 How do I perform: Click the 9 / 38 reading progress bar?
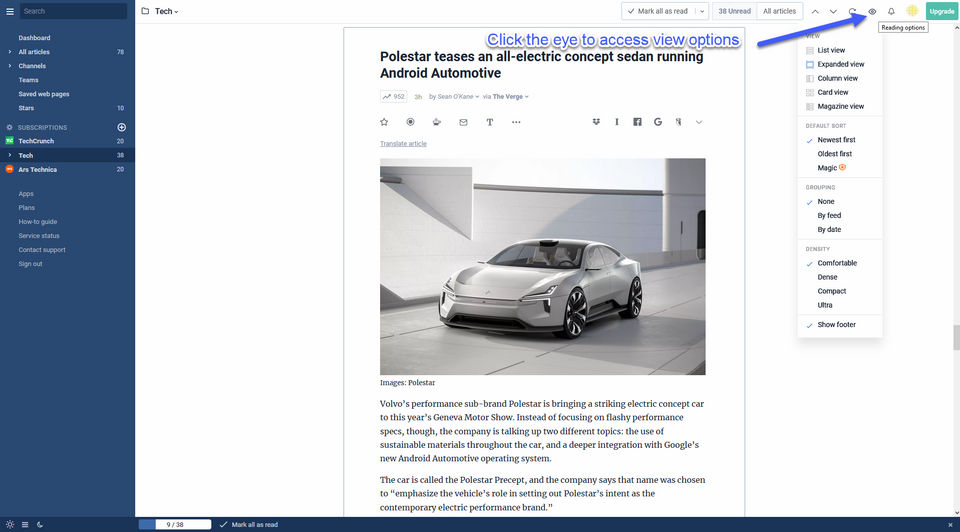(174, 525)
